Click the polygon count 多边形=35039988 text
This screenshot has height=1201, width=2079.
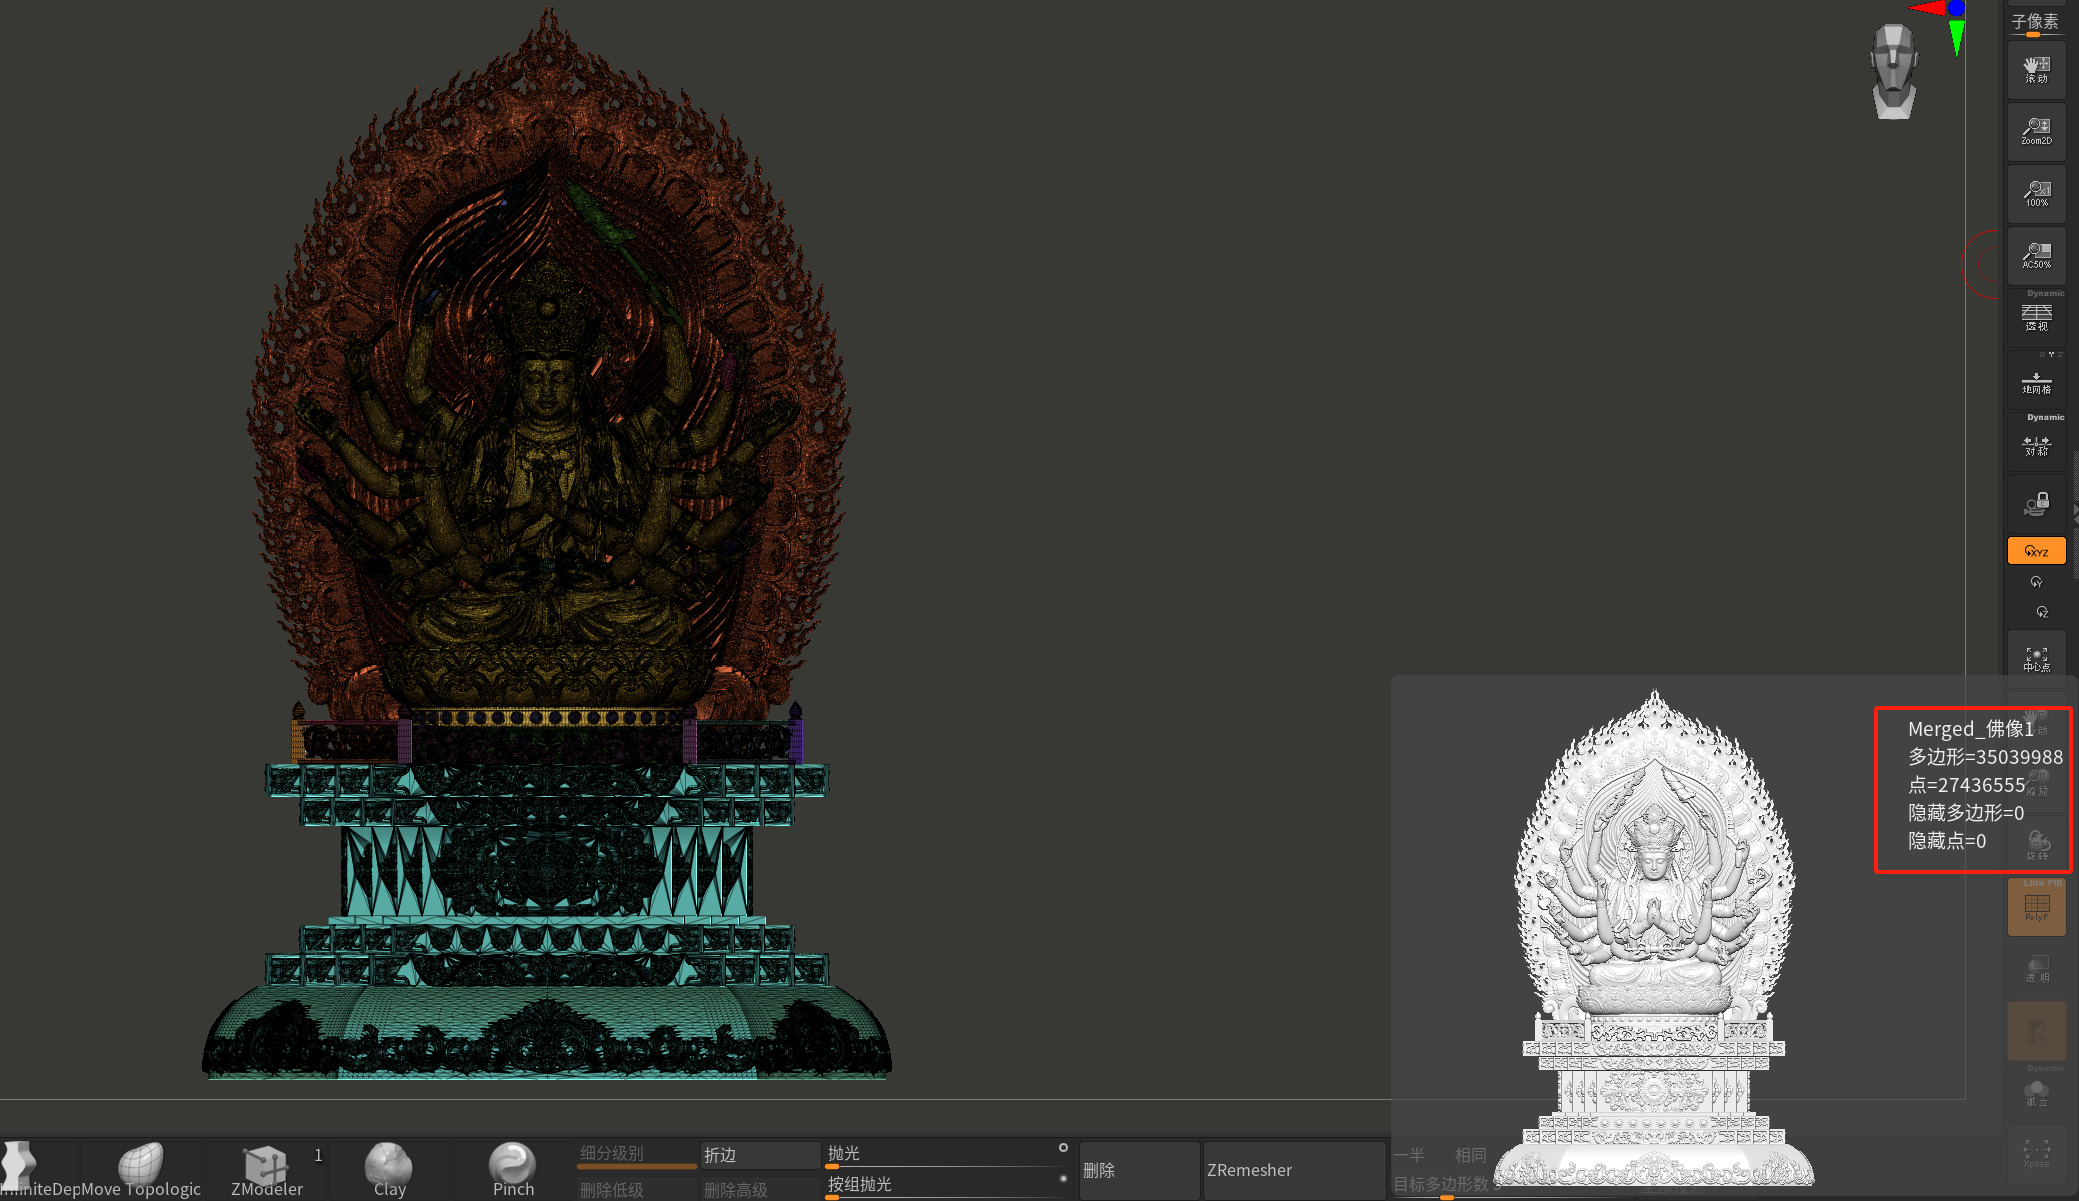1985,757
